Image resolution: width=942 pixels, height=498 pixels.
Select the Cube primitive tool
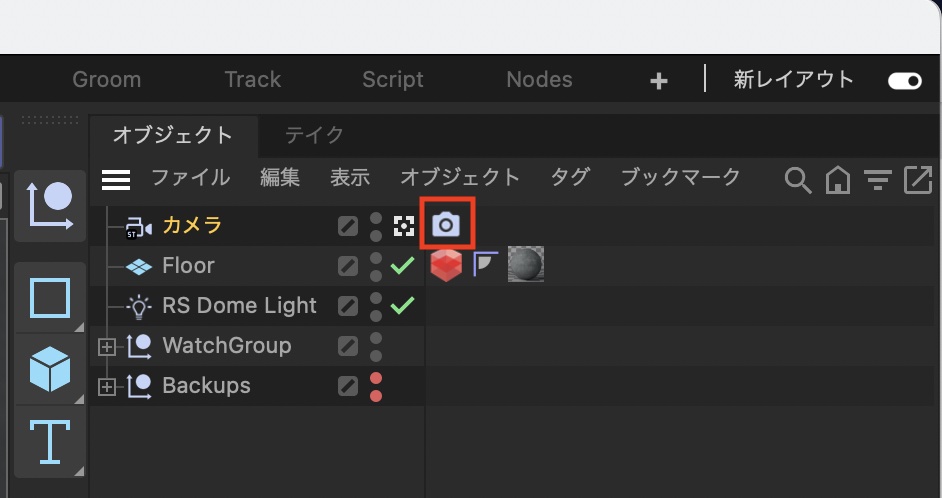tap(50, 370)
